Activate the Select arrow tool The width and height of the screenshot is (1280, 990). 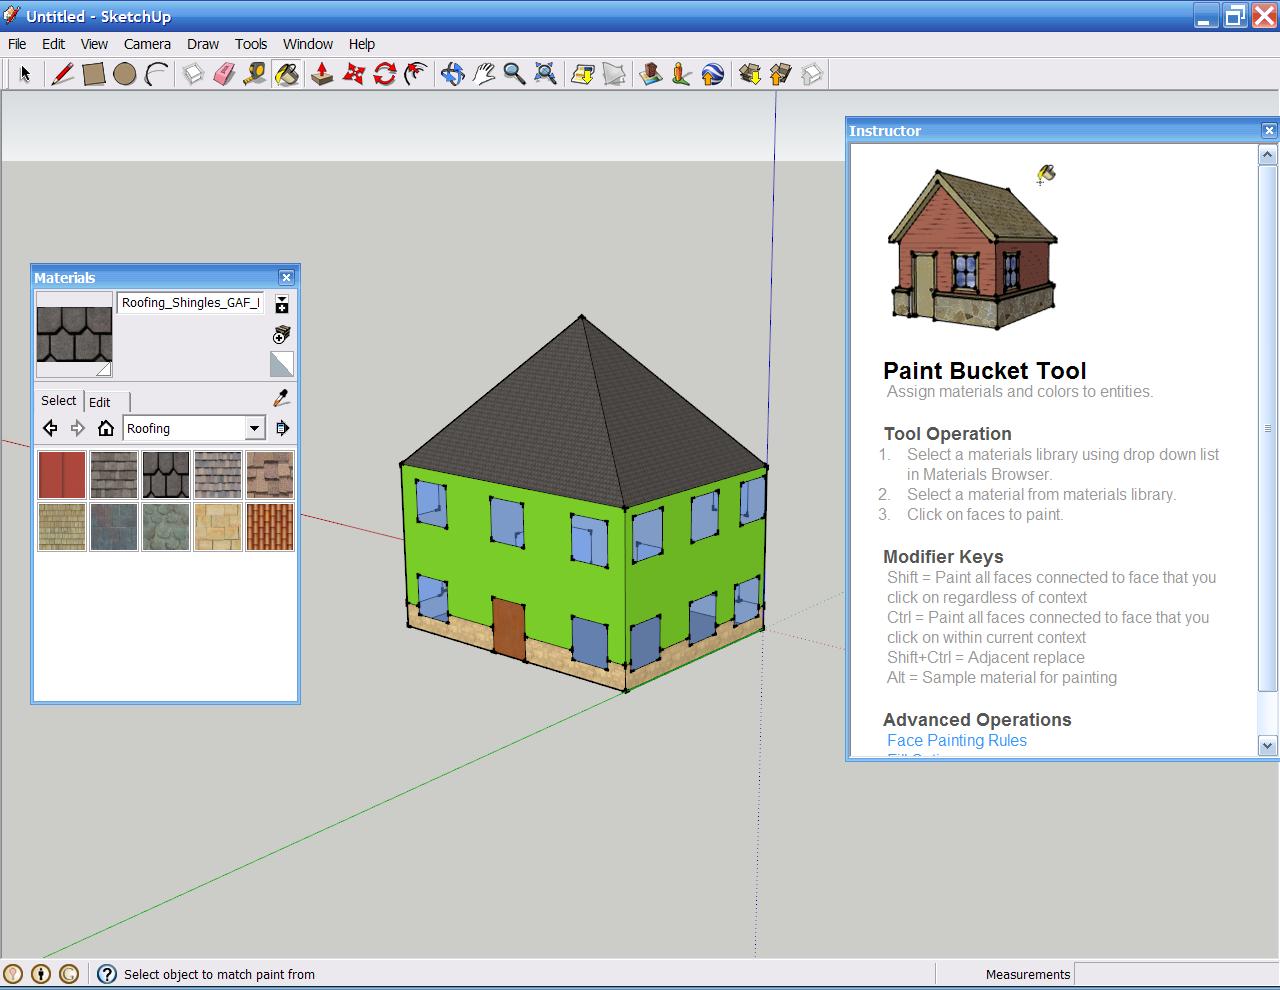tap(25, 74)
